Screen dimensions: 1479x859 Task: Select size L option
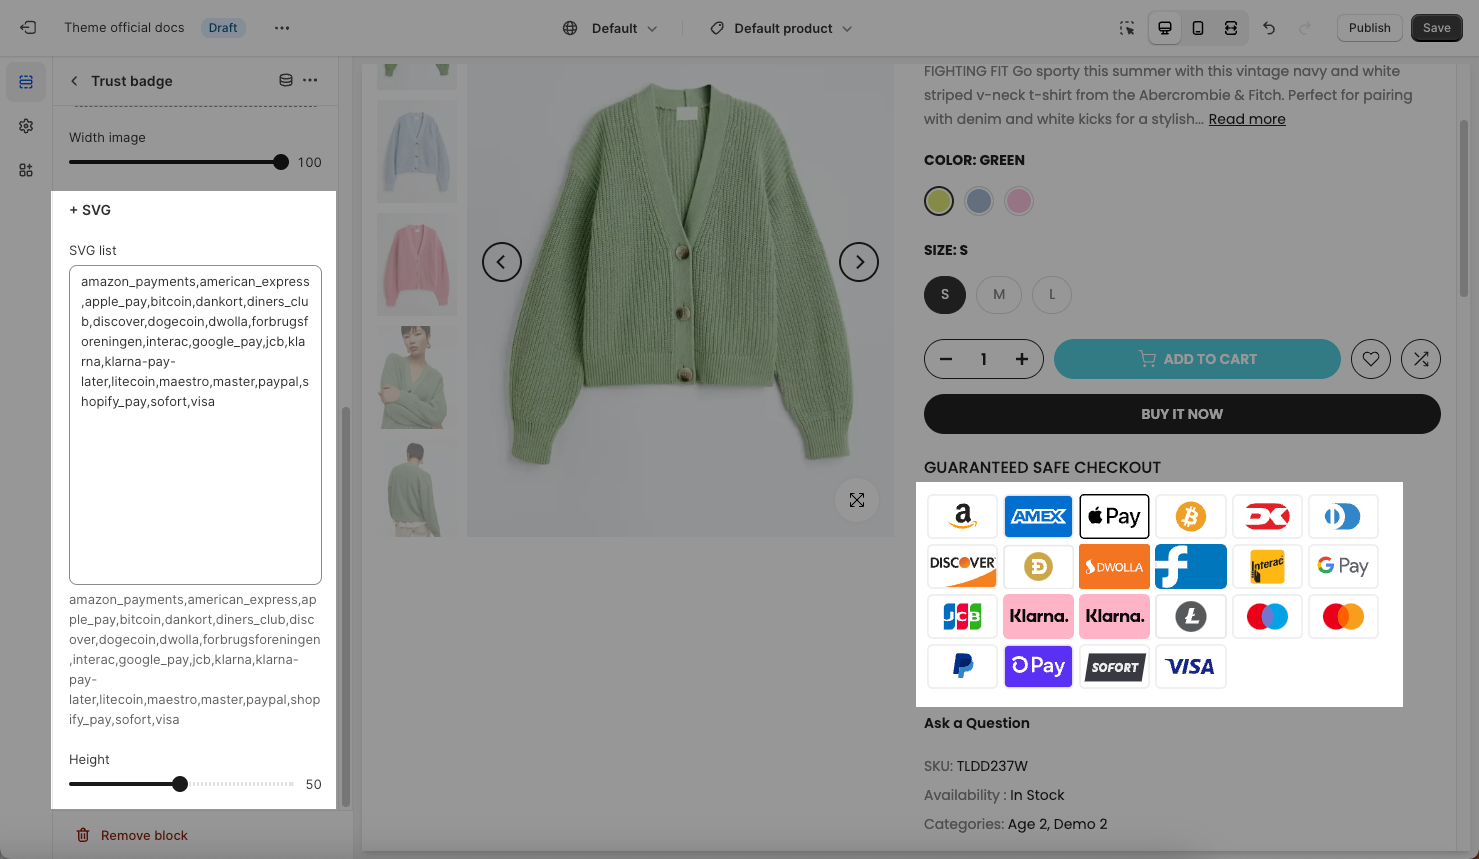click(x=1052, y=294)
